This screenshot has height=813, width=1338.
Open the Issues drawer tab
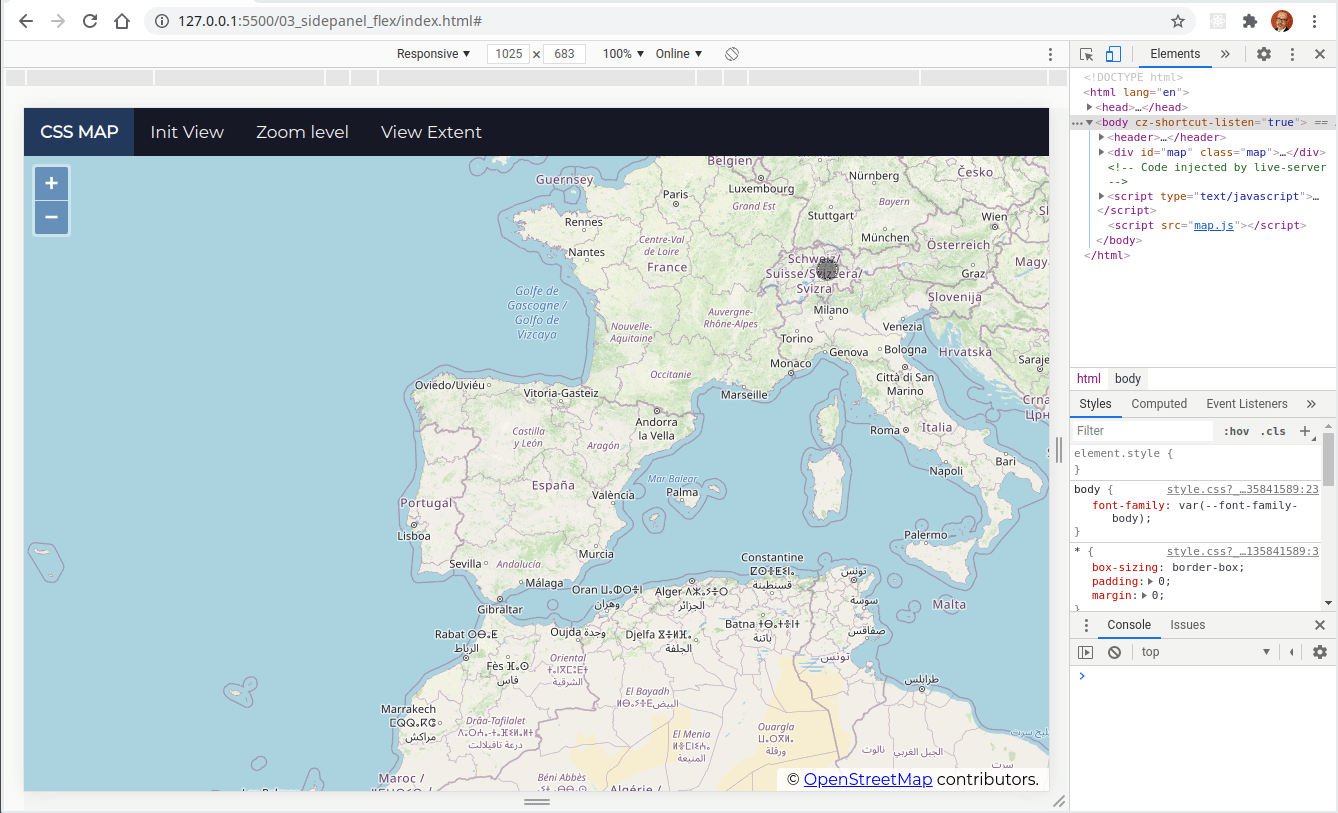[1188, 625]
